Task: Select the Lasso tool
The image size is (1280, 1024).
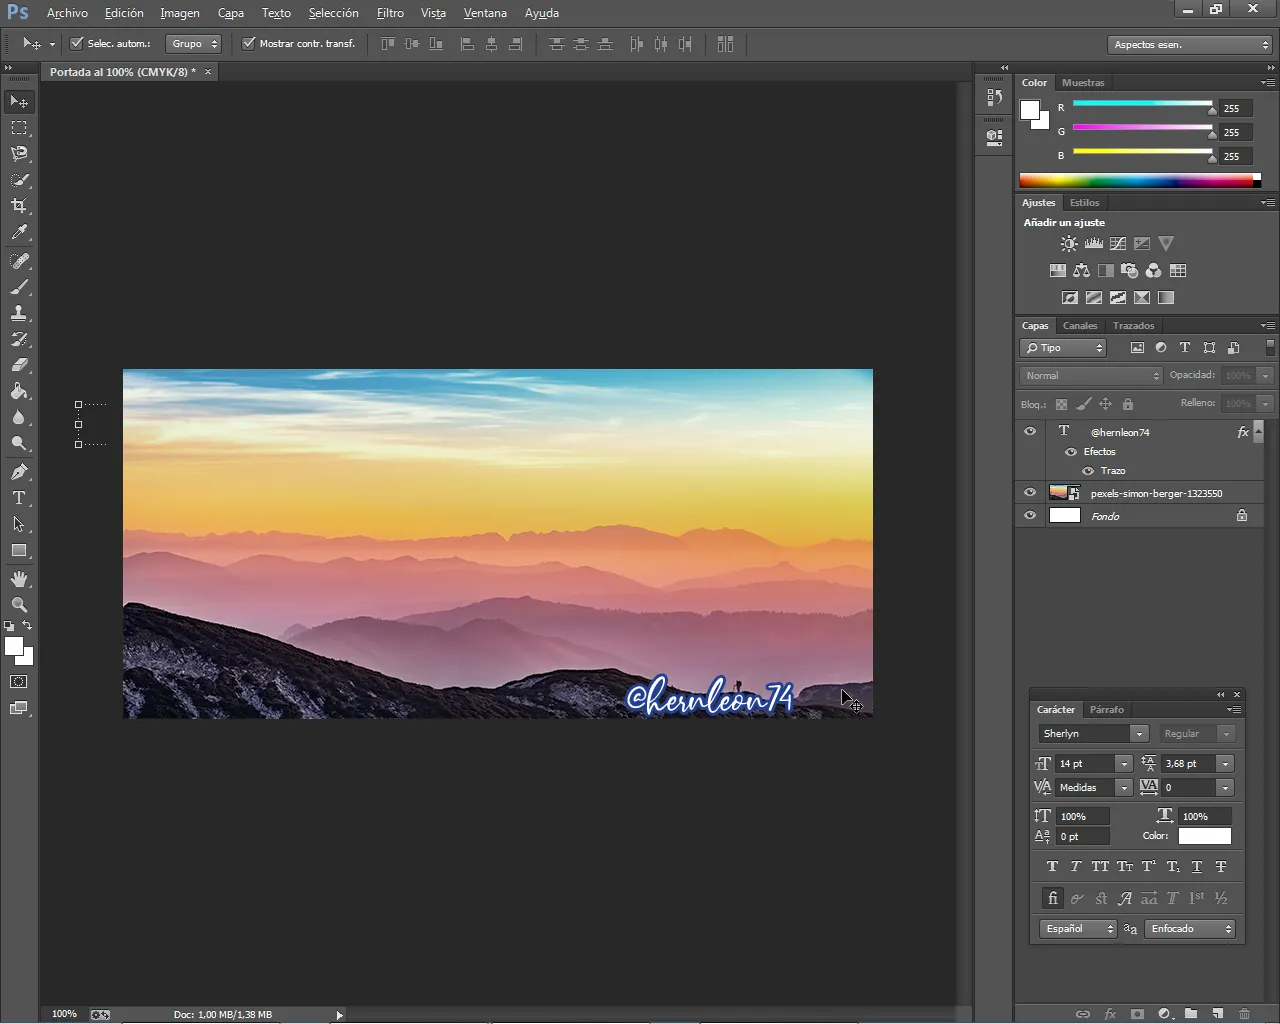Action: point(19,154)
